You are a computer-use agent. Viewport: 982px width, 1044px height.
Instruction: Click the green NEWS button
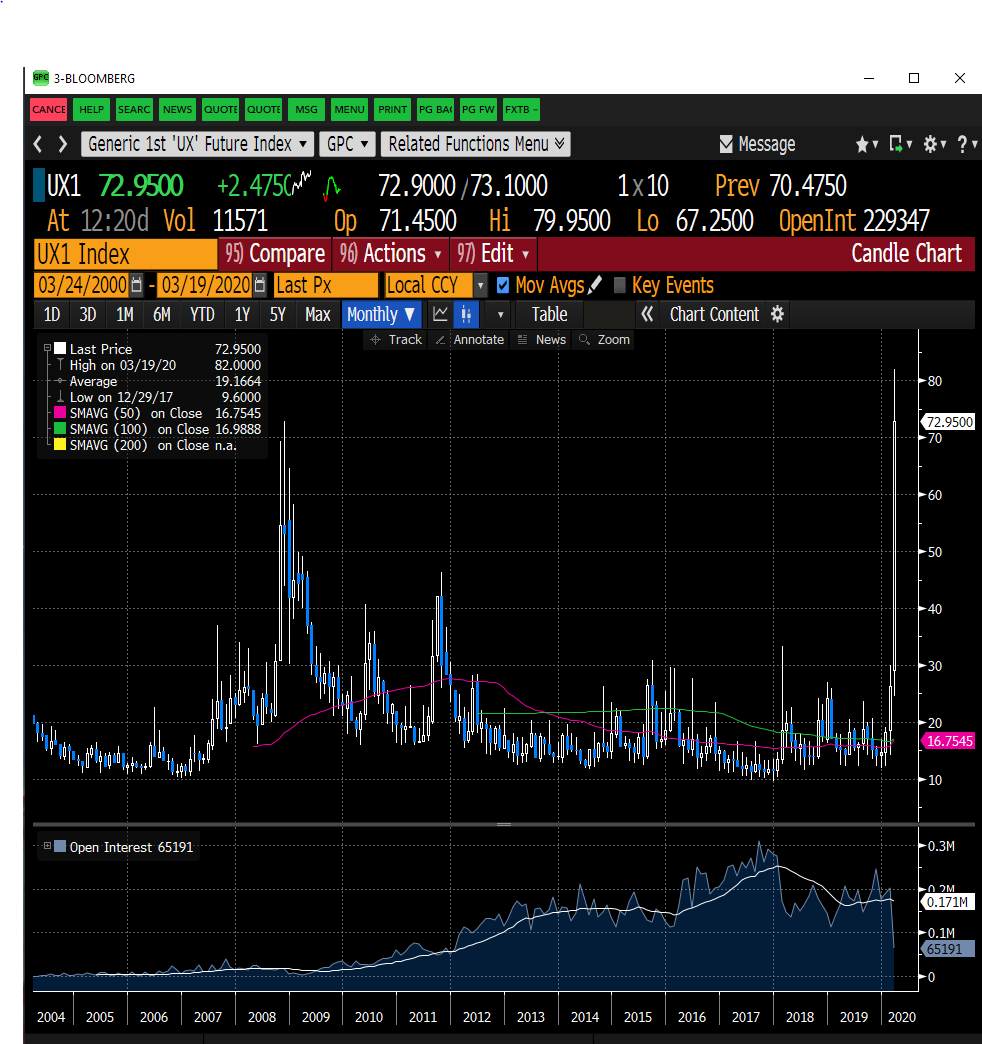click(177, 109)
